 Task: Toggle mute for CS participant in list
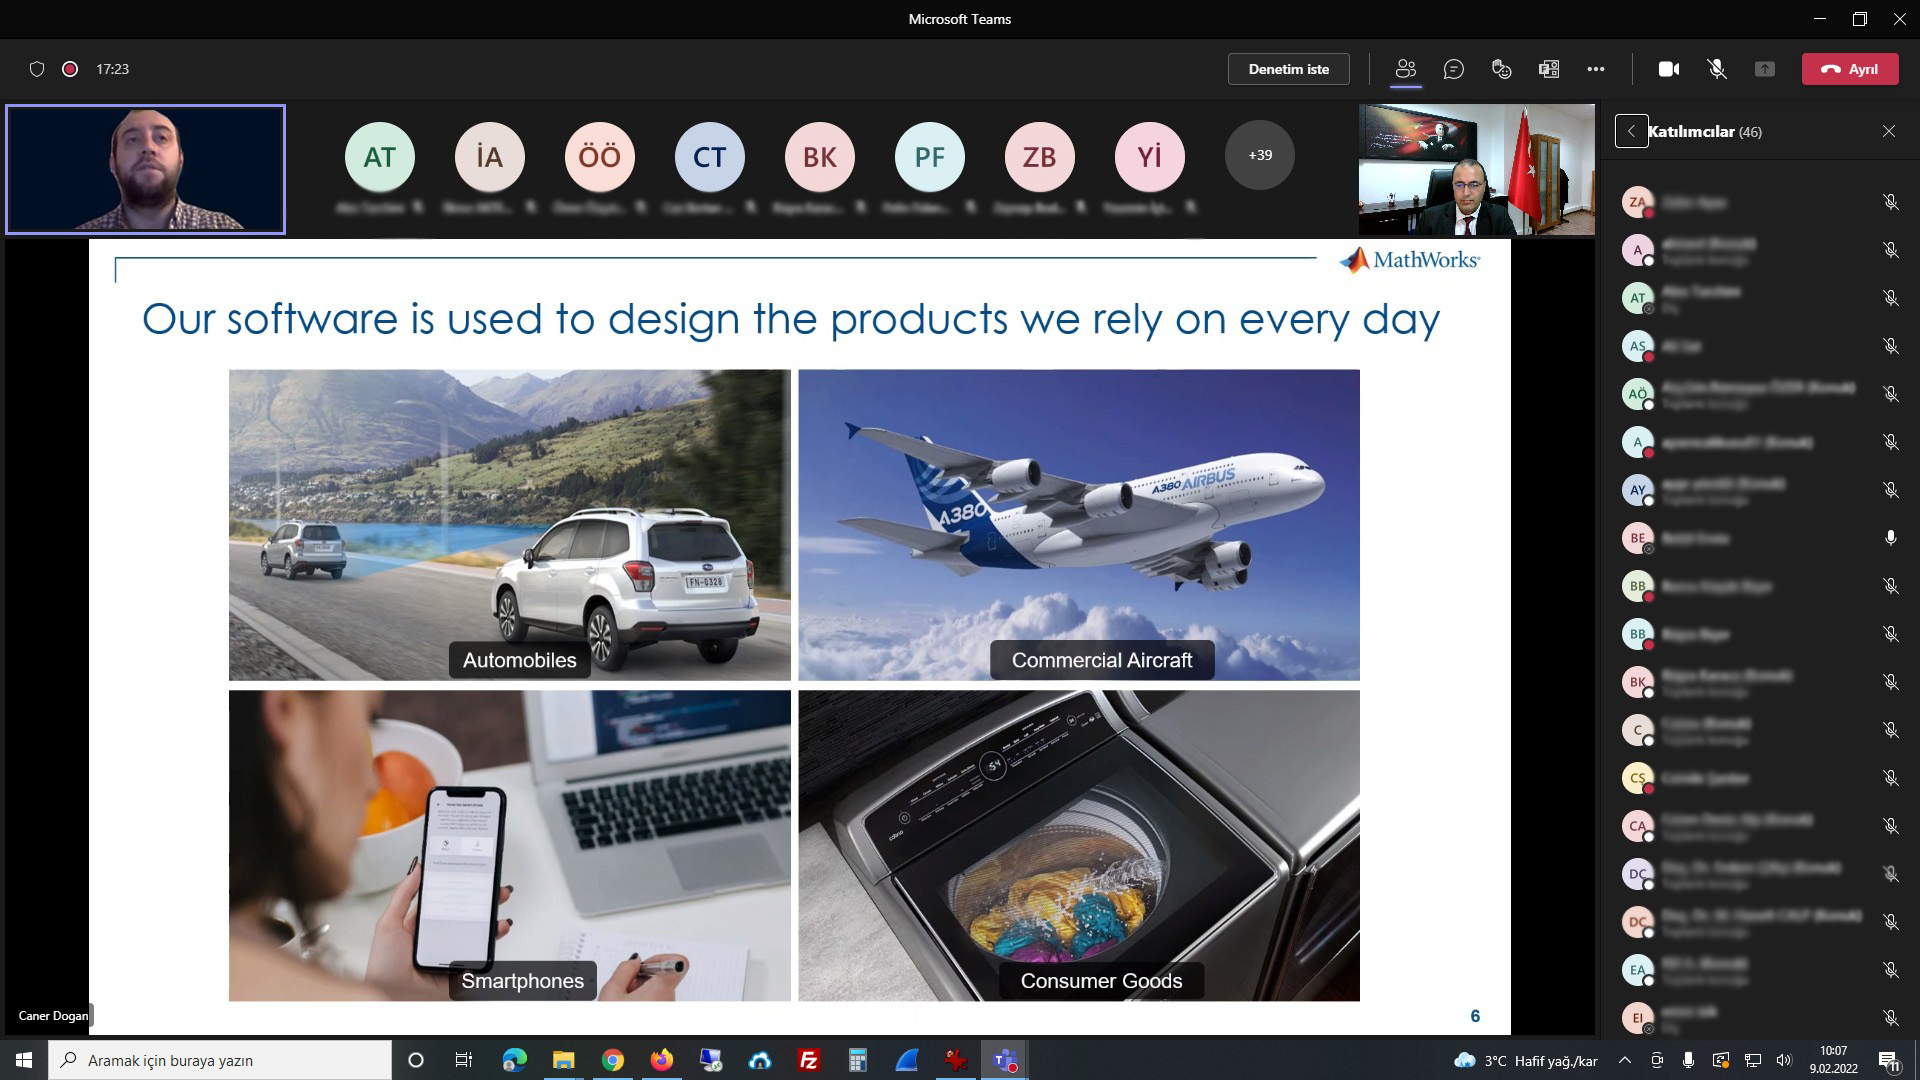1890,778
